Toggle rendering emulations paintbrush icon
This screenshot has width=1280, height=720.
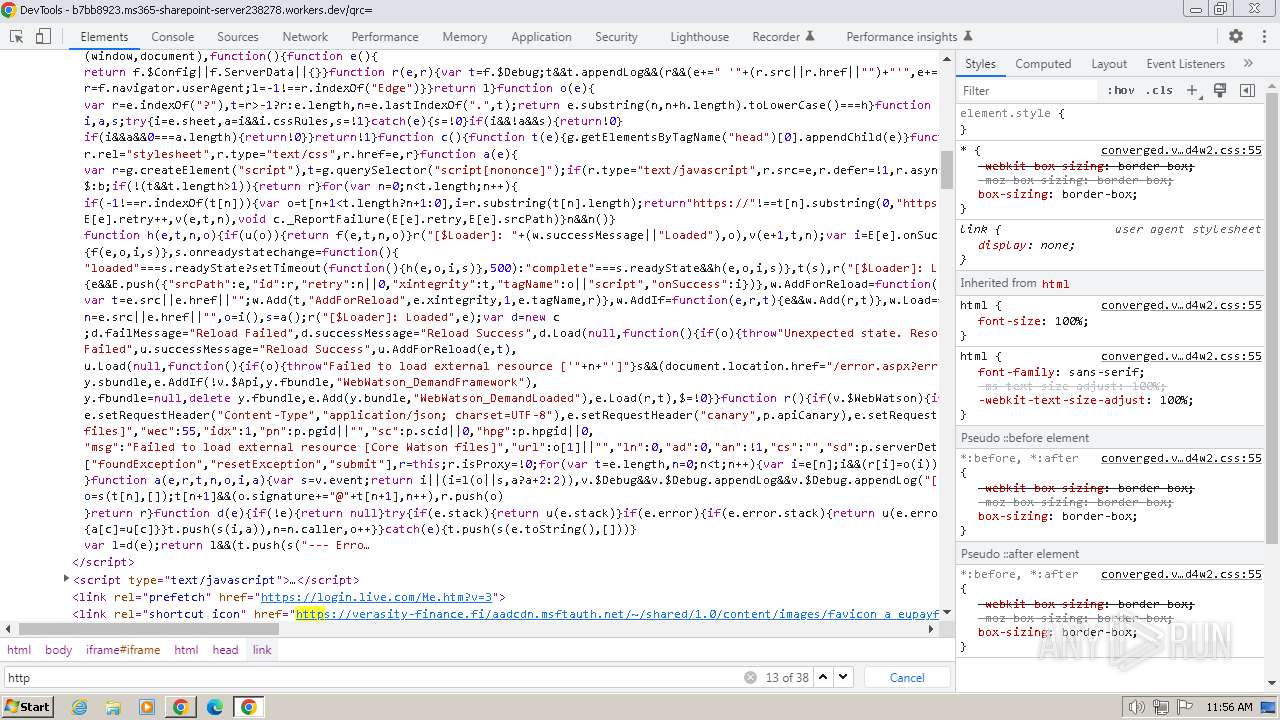click(x=1220, y=90)
